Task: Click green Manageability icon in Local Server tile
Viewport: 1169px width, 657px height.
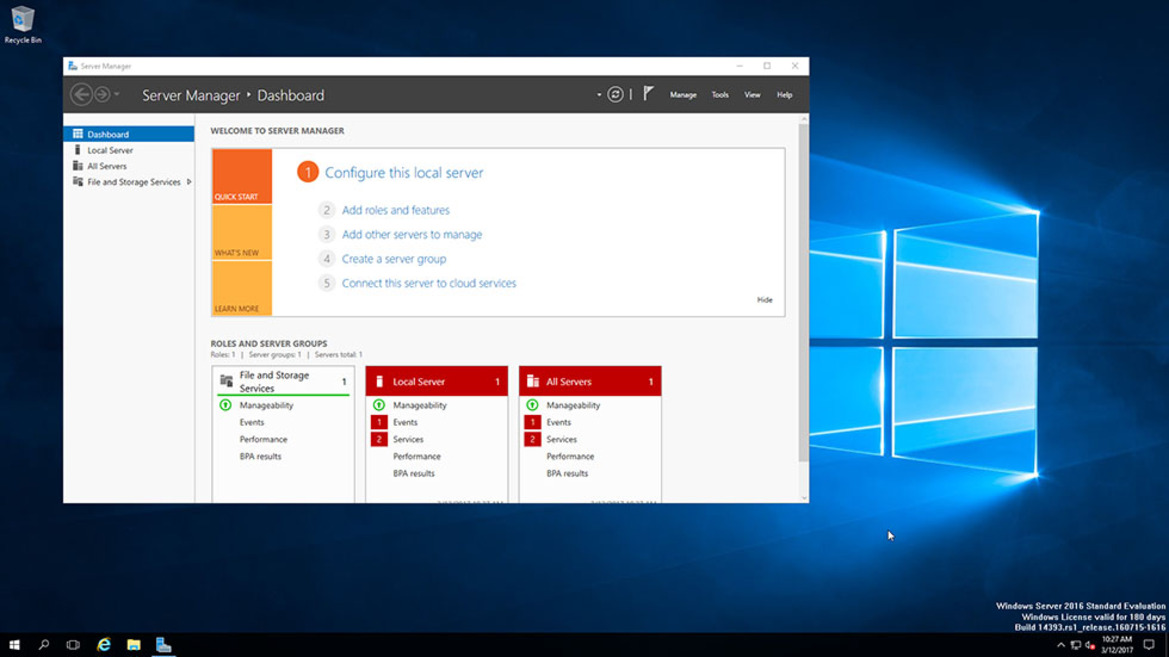Action: click(379, 405)
